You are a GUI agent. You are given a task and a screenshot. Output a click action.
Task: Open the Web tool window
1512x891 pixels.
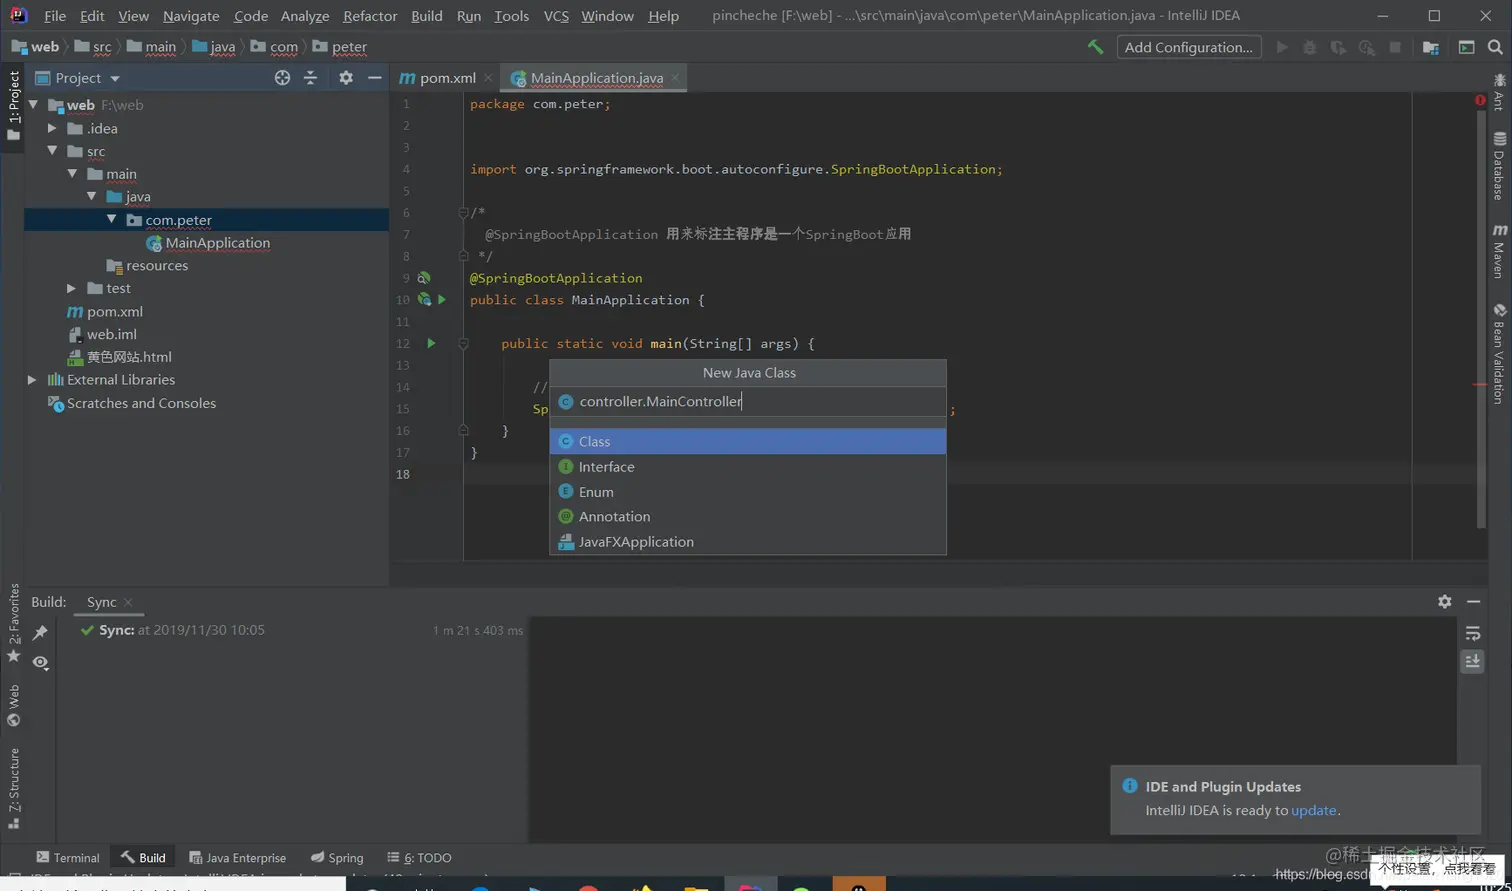(13, 706)
